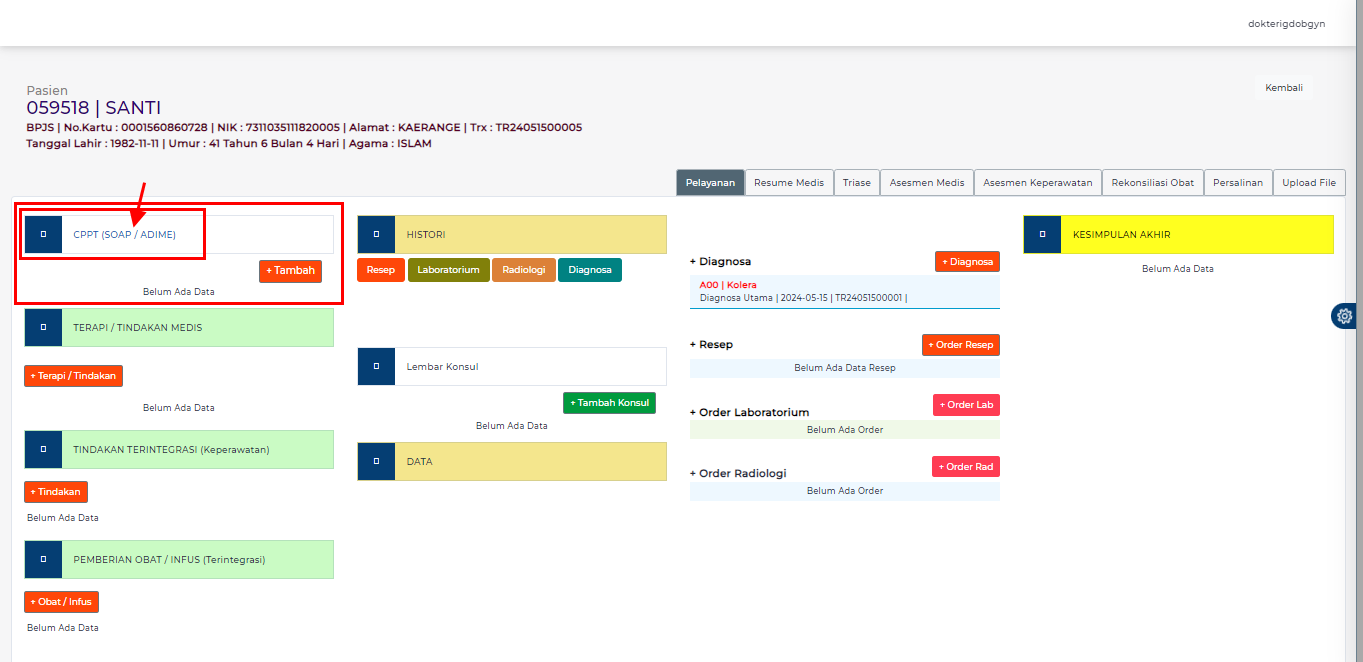Click the +Order Rad button
The height and width of the screenshot is (662, 1363).
pos(965,466)
